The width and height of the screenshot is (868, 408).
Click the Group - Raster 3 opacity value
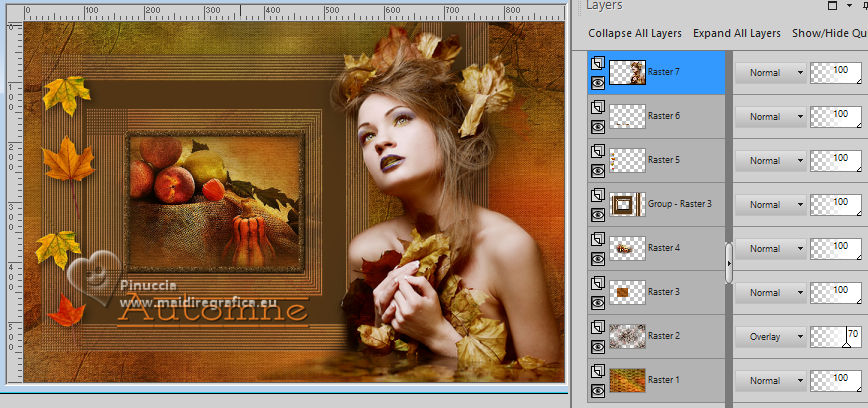[x=840, y=202]
